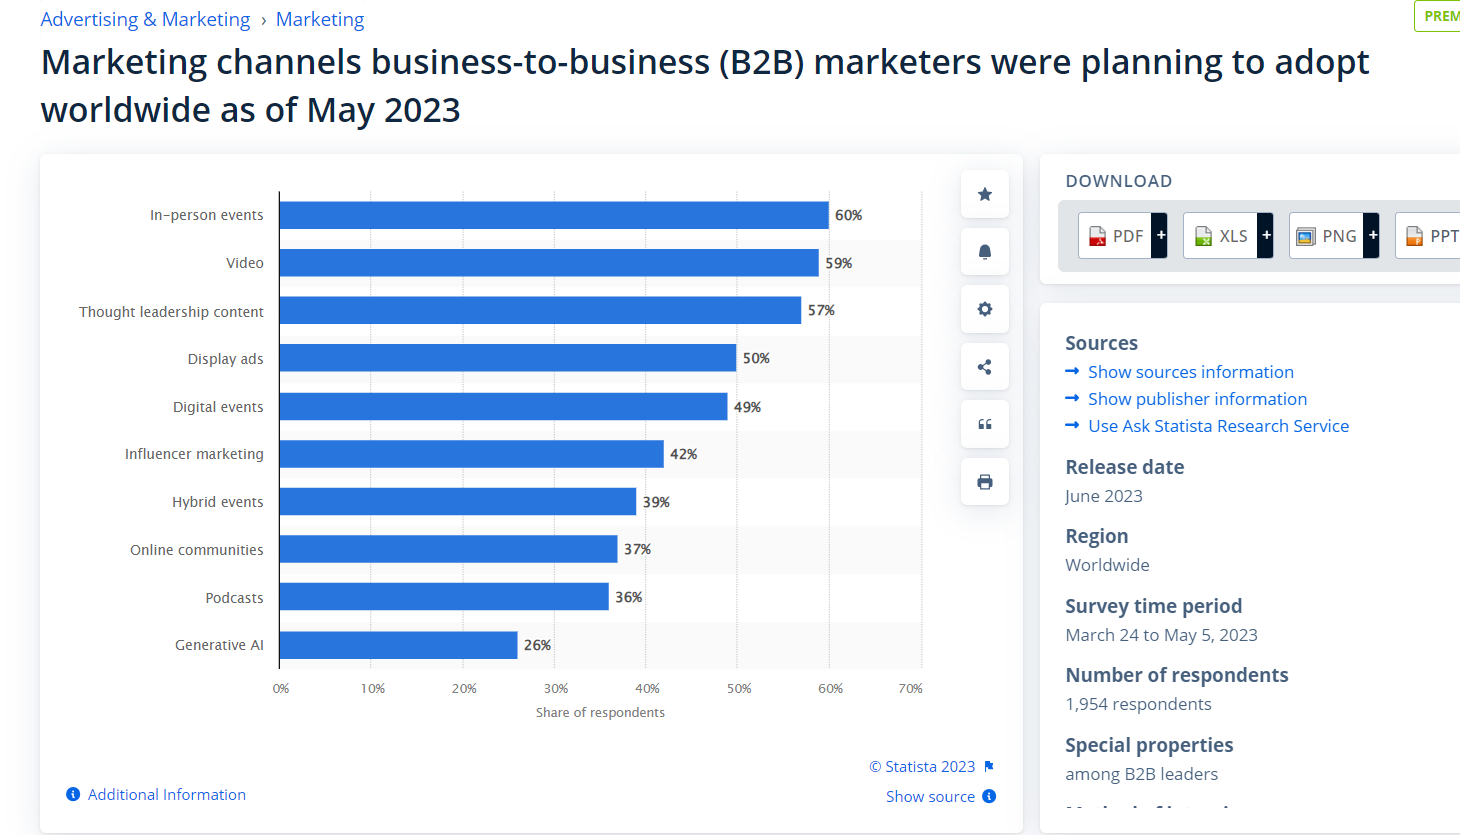Open Show publisher information link
The width and height of the screenshot is (1460, 835).
(x=1197, y=399)
